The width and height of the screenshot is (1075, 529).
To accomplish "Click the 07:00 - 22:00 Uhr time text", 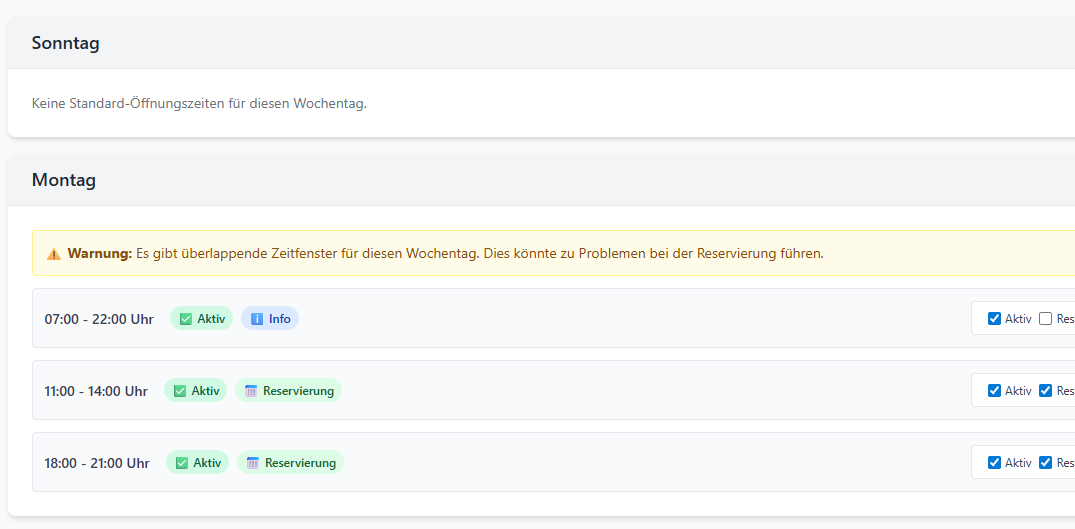I will [x=99, y=319].
